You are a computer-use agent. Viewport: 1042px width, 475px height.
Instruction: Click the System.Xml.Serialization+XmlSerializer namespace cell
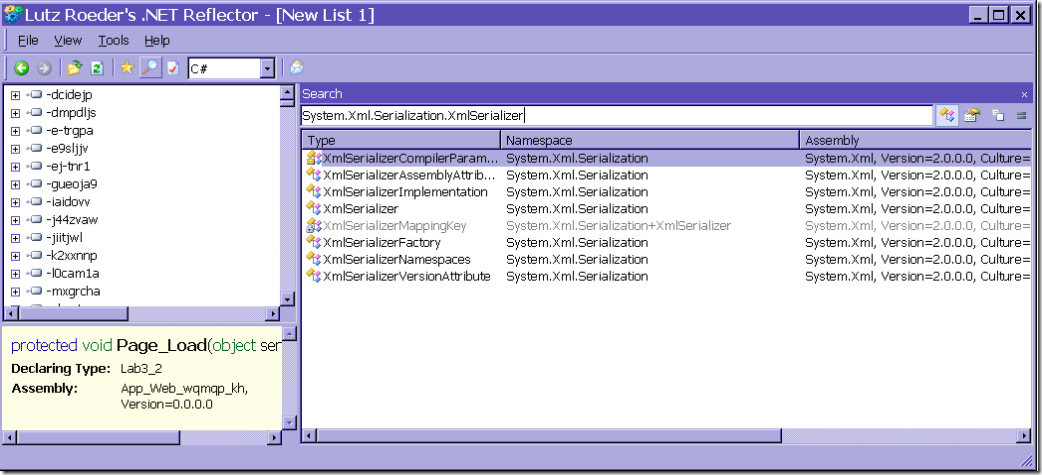click(618, 226)
